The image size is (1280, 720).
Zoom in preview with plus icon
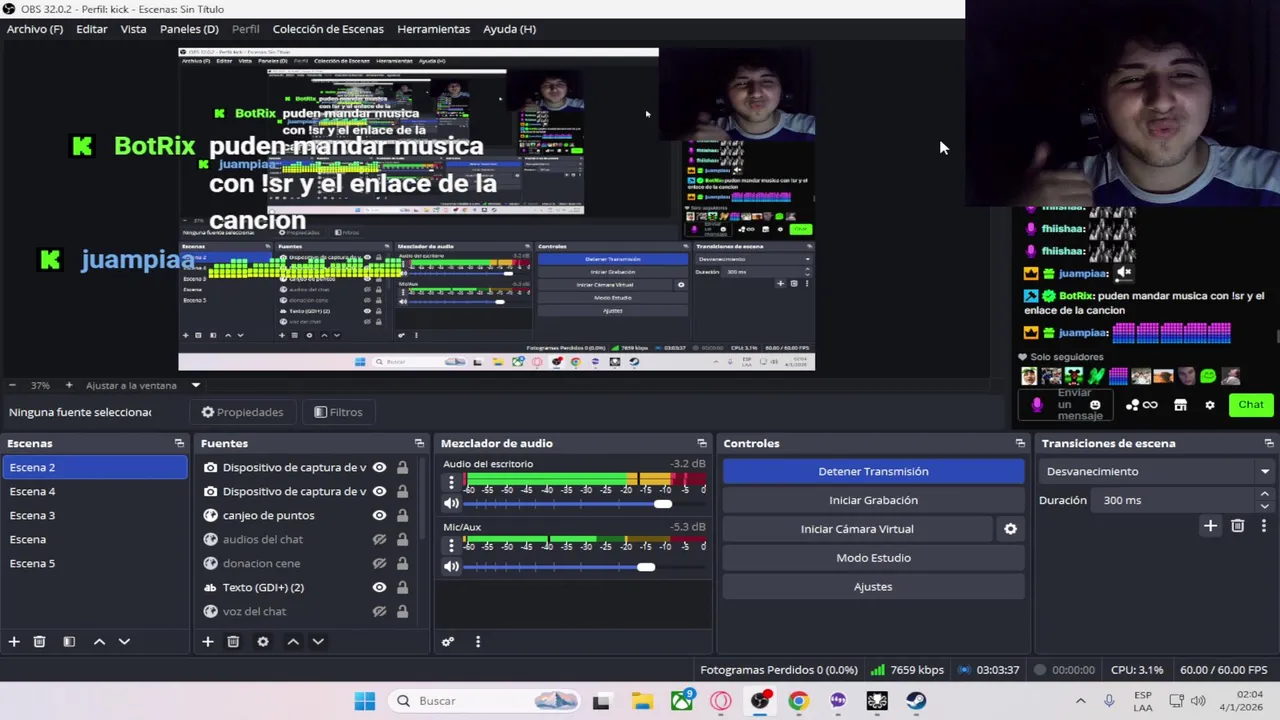(69, 385)
